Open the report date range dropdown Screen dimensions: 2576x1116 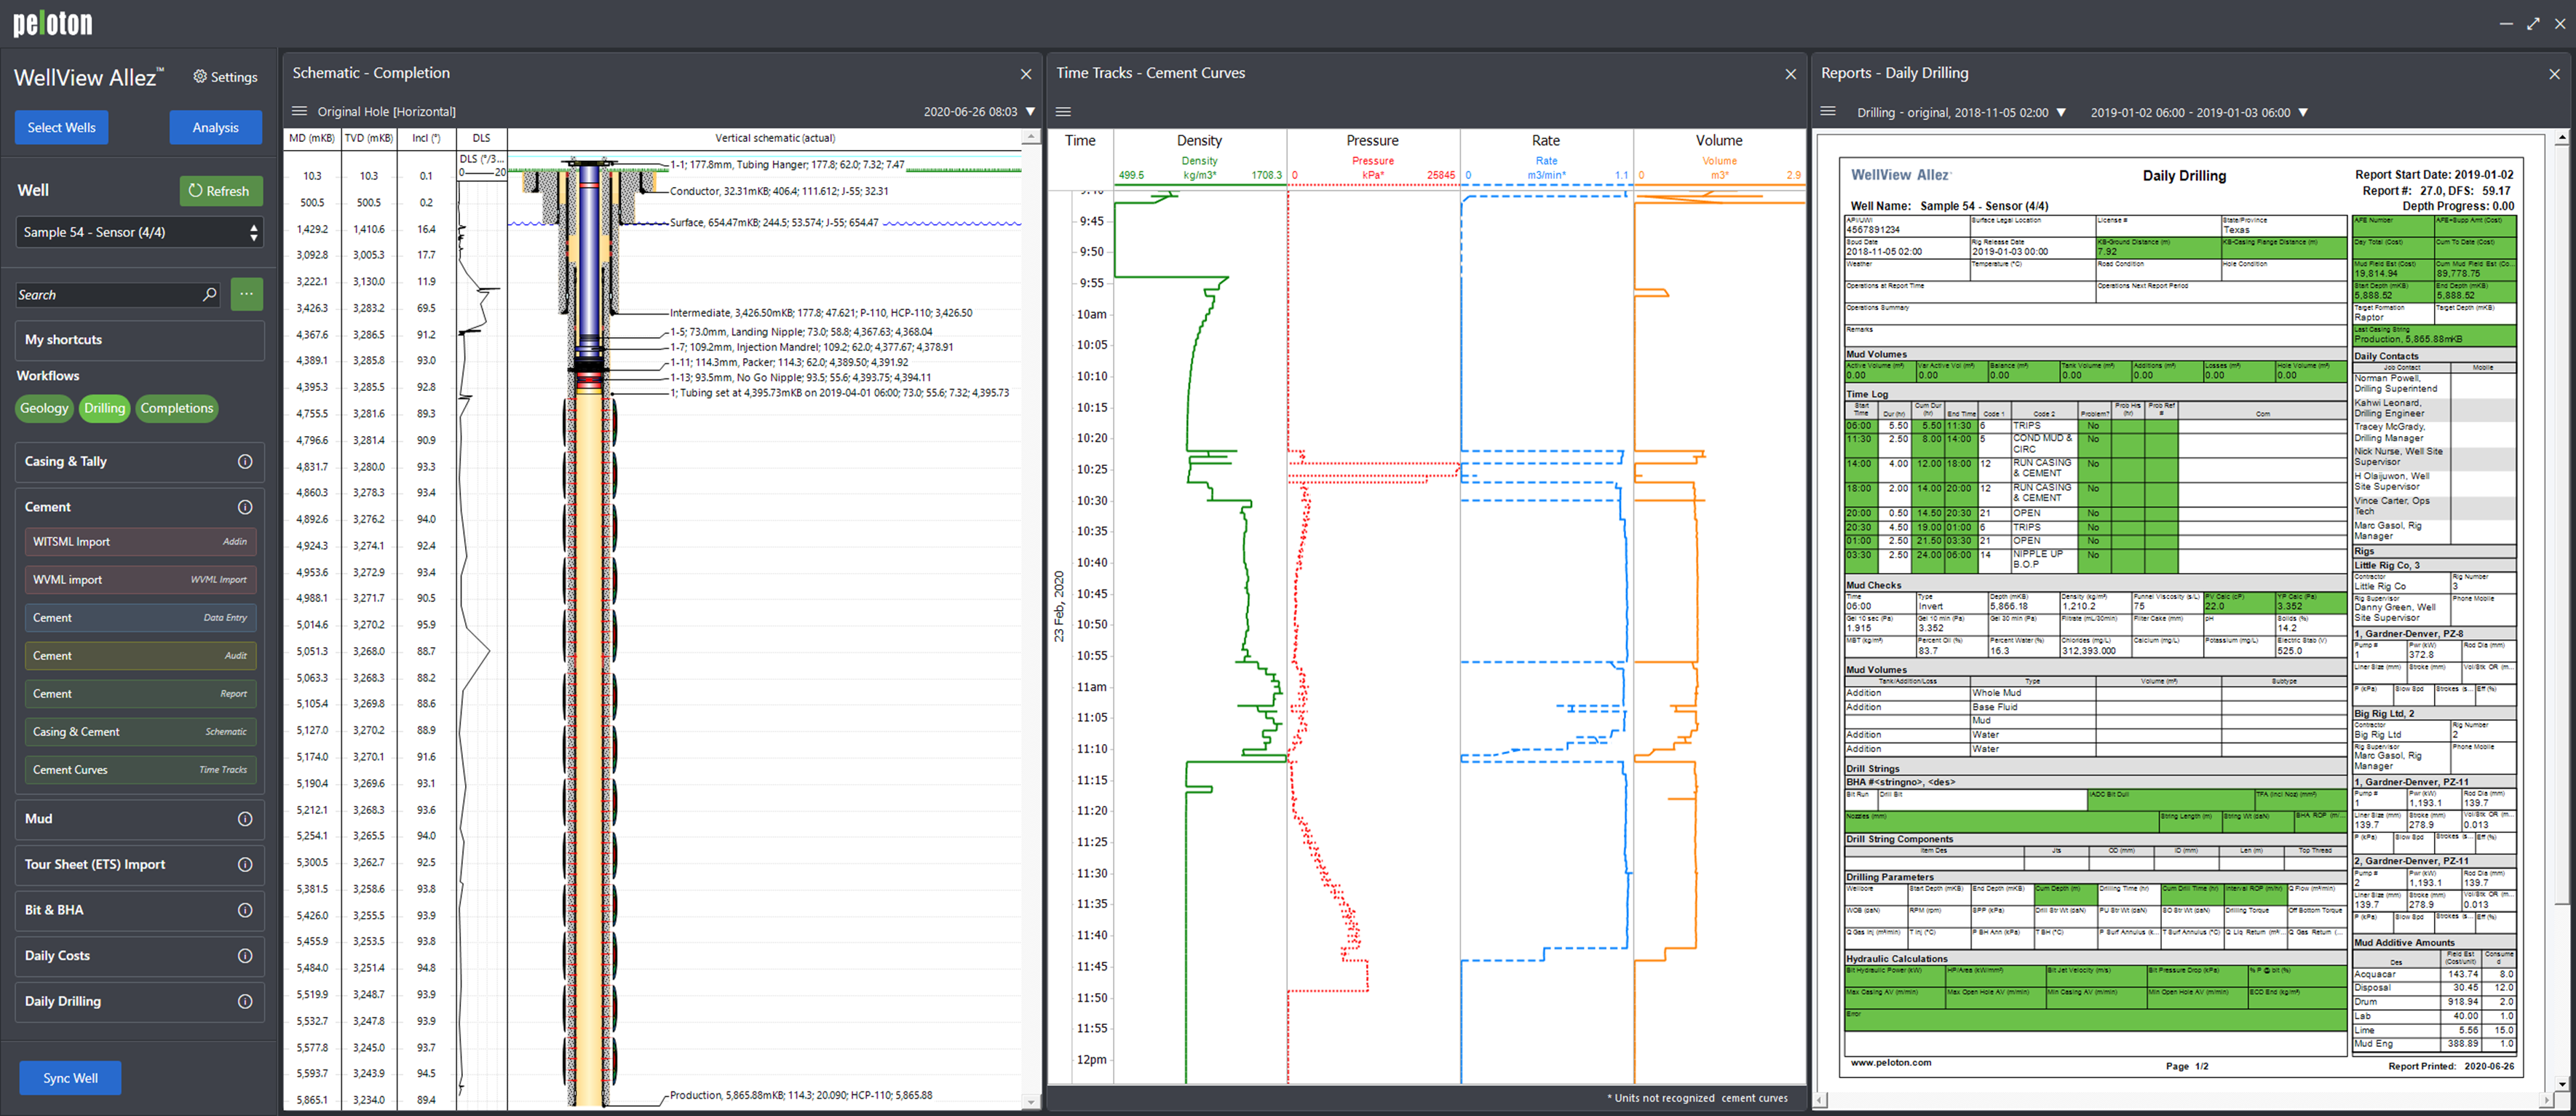(2303, 112)
